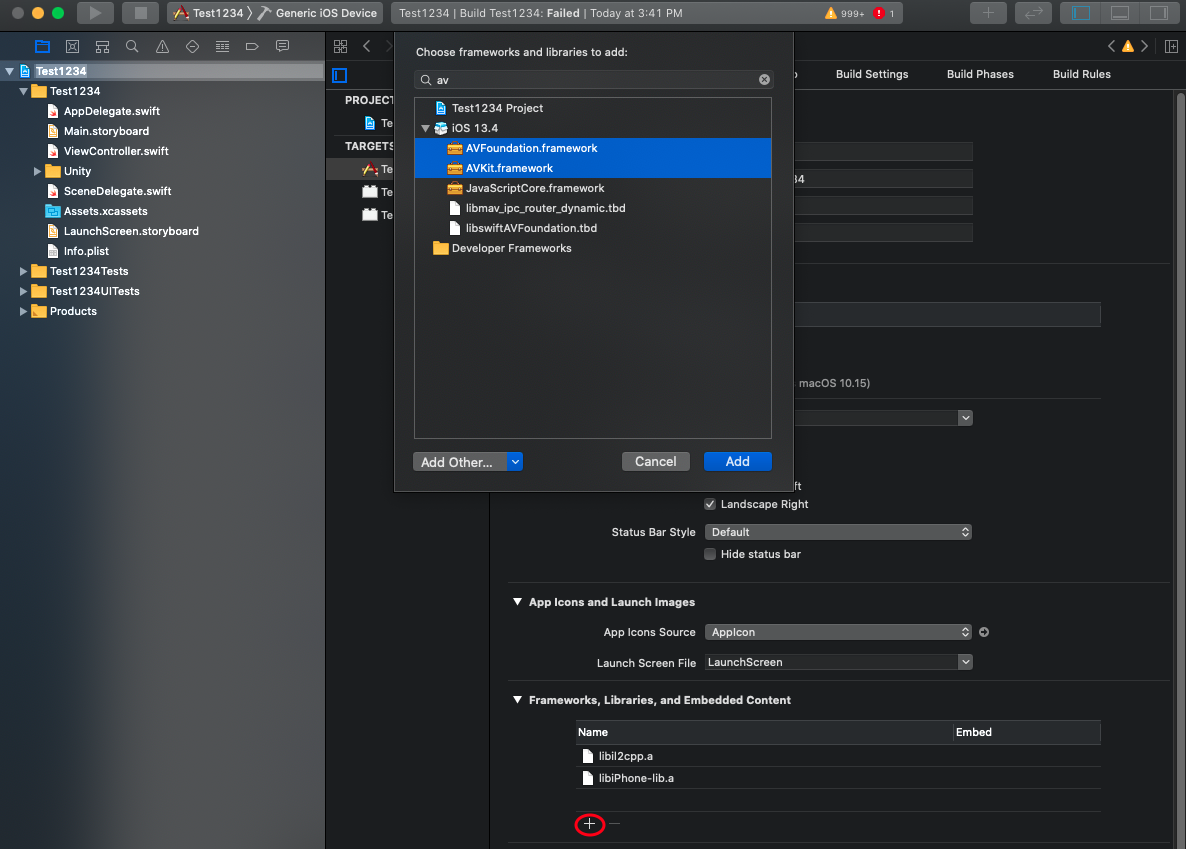Choose the Generic iOS Device destination

(318, 13)
